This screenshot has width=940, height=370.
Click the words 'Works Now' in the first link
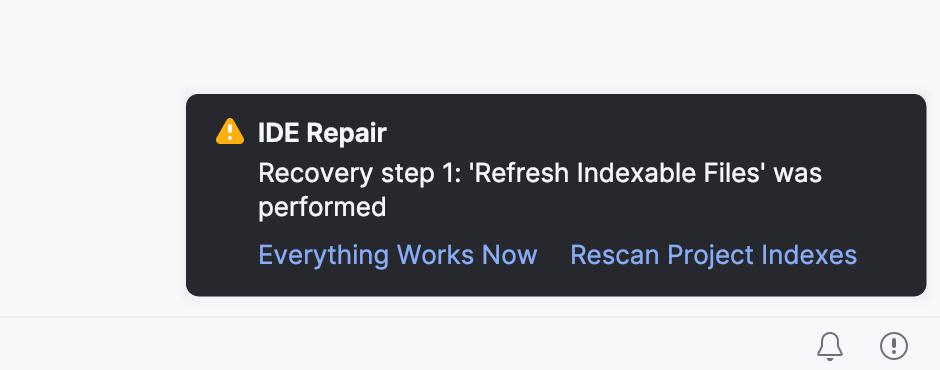(467, 255)
